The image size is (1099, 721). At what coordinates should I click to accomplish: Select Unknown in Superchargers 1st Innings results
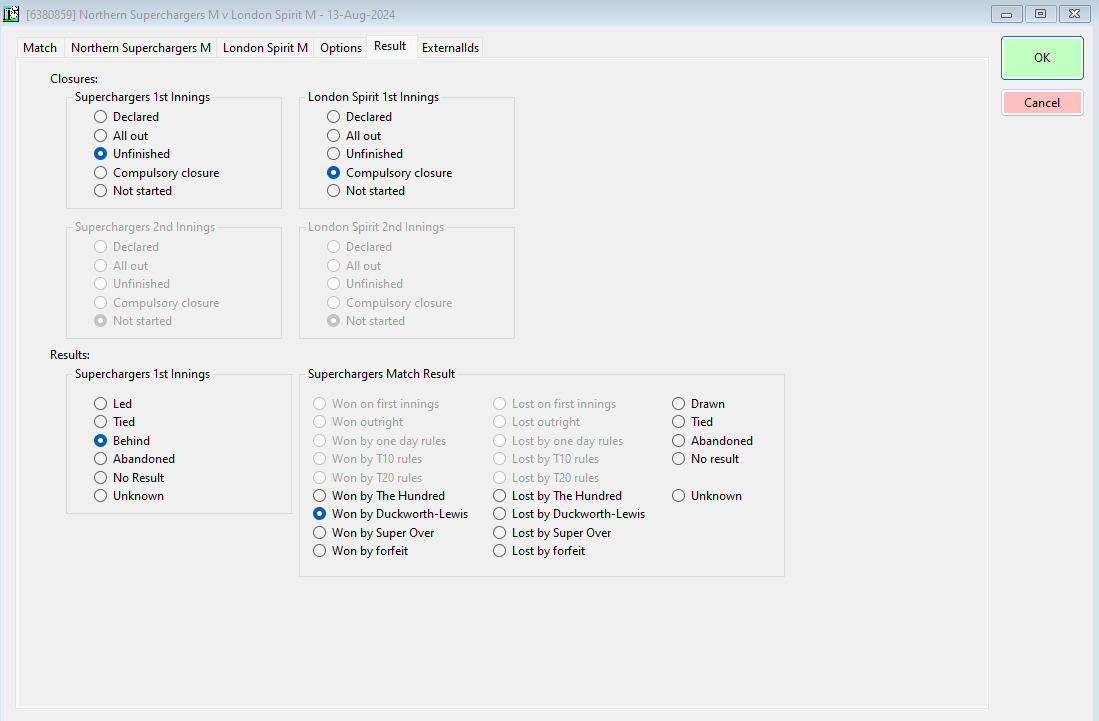[129, 496]
